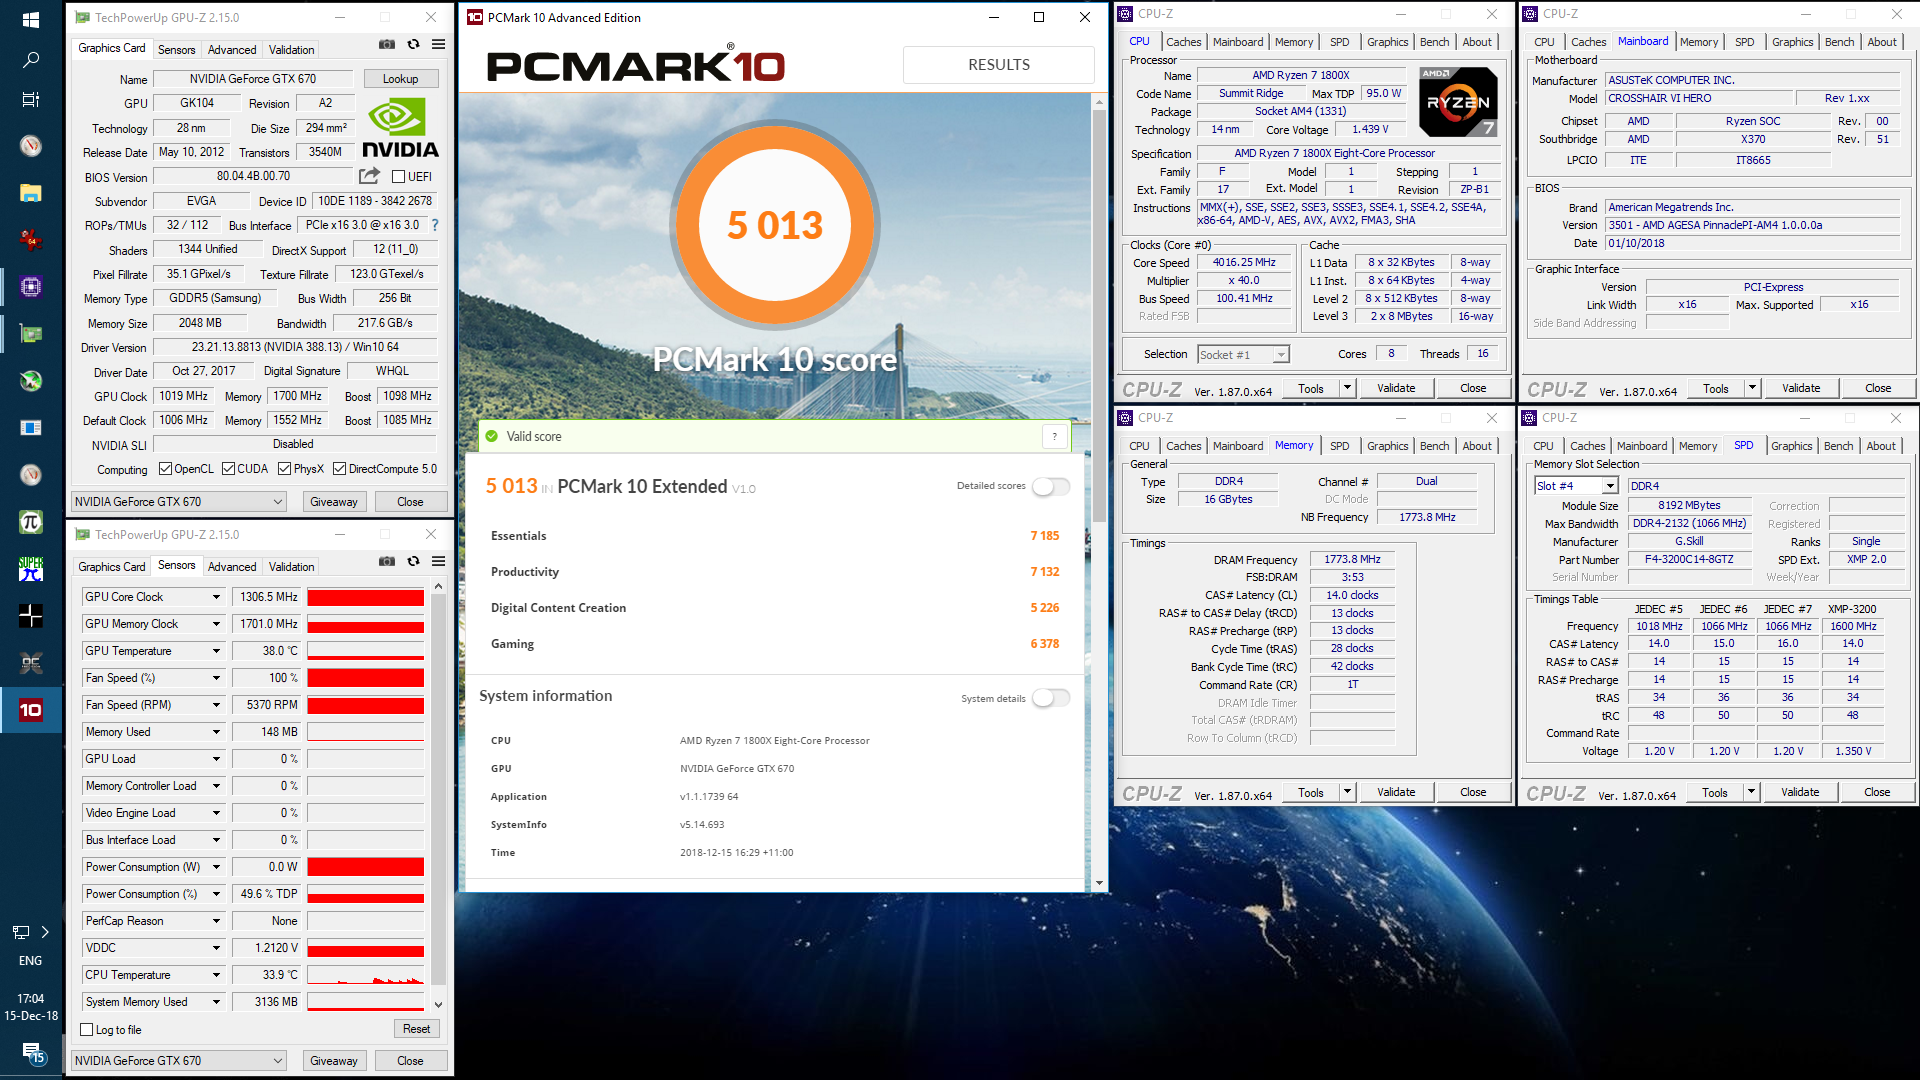Open taskbar search magnifier
Image resolution: width=1920 pixels, height=1080 pixels.
(30, 60)
